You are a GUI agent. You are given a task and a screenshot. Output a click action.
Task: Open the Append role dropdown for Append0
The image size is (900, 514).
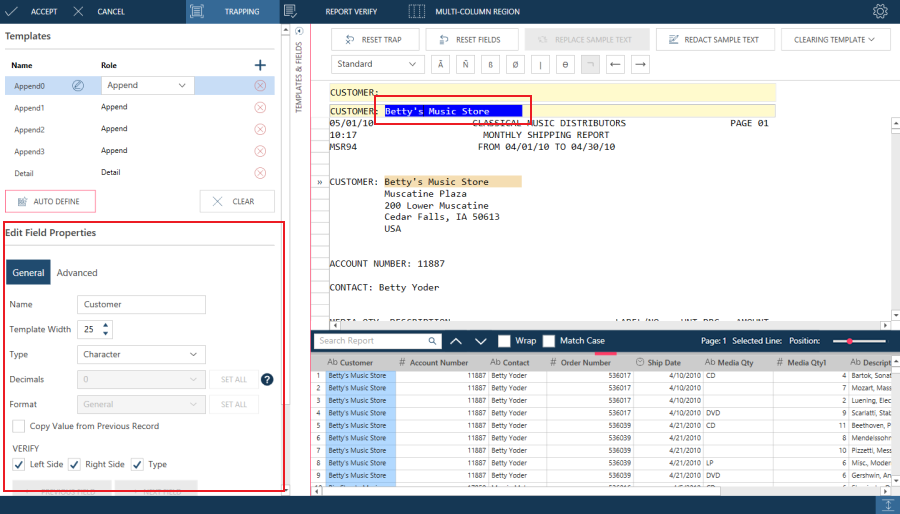coord(146,86)
